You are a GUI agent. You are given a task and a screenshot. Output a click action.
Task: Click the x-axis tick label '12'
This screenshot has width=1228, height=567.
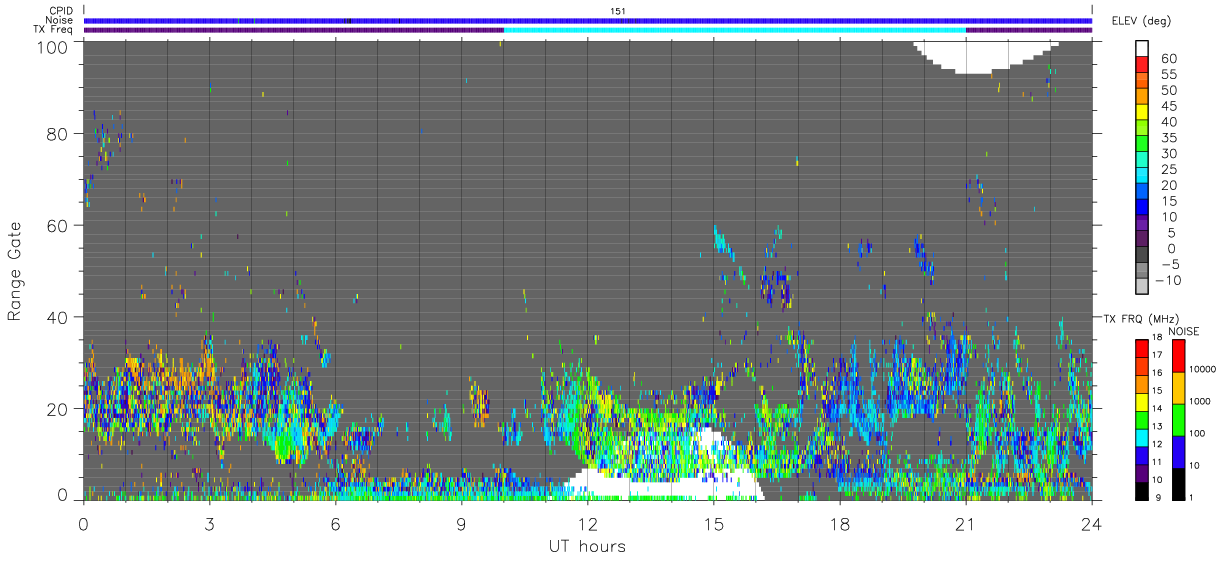pos(587,525)
